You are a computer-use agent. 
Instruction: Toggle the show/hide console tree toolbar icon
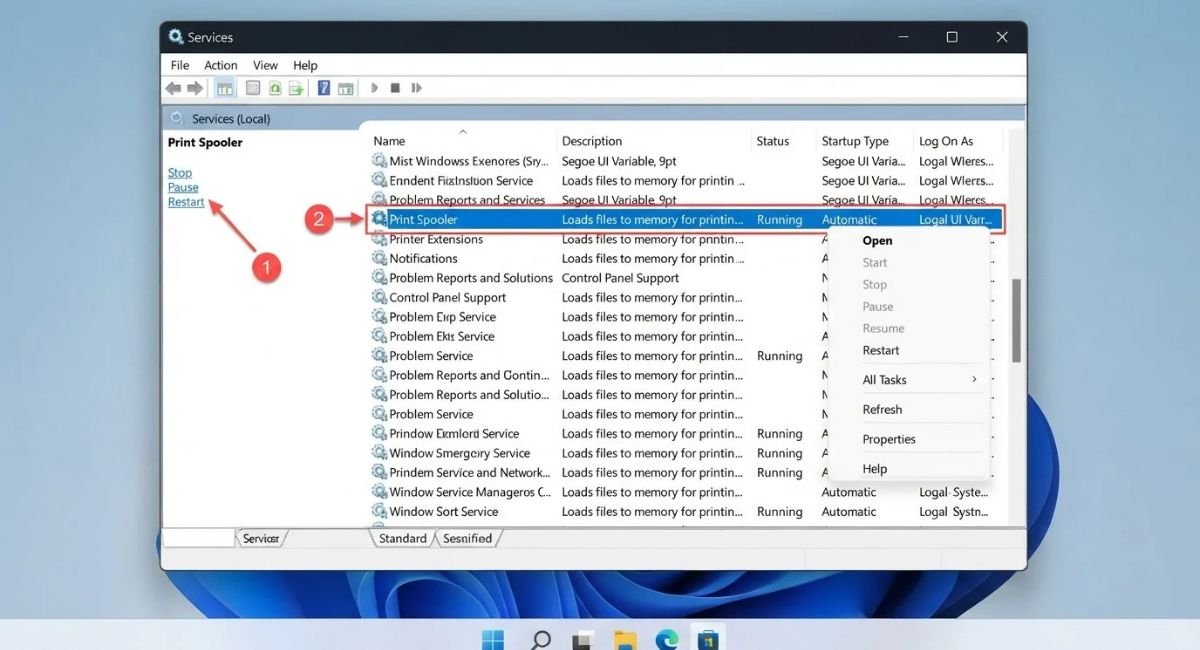coord(225,88)
